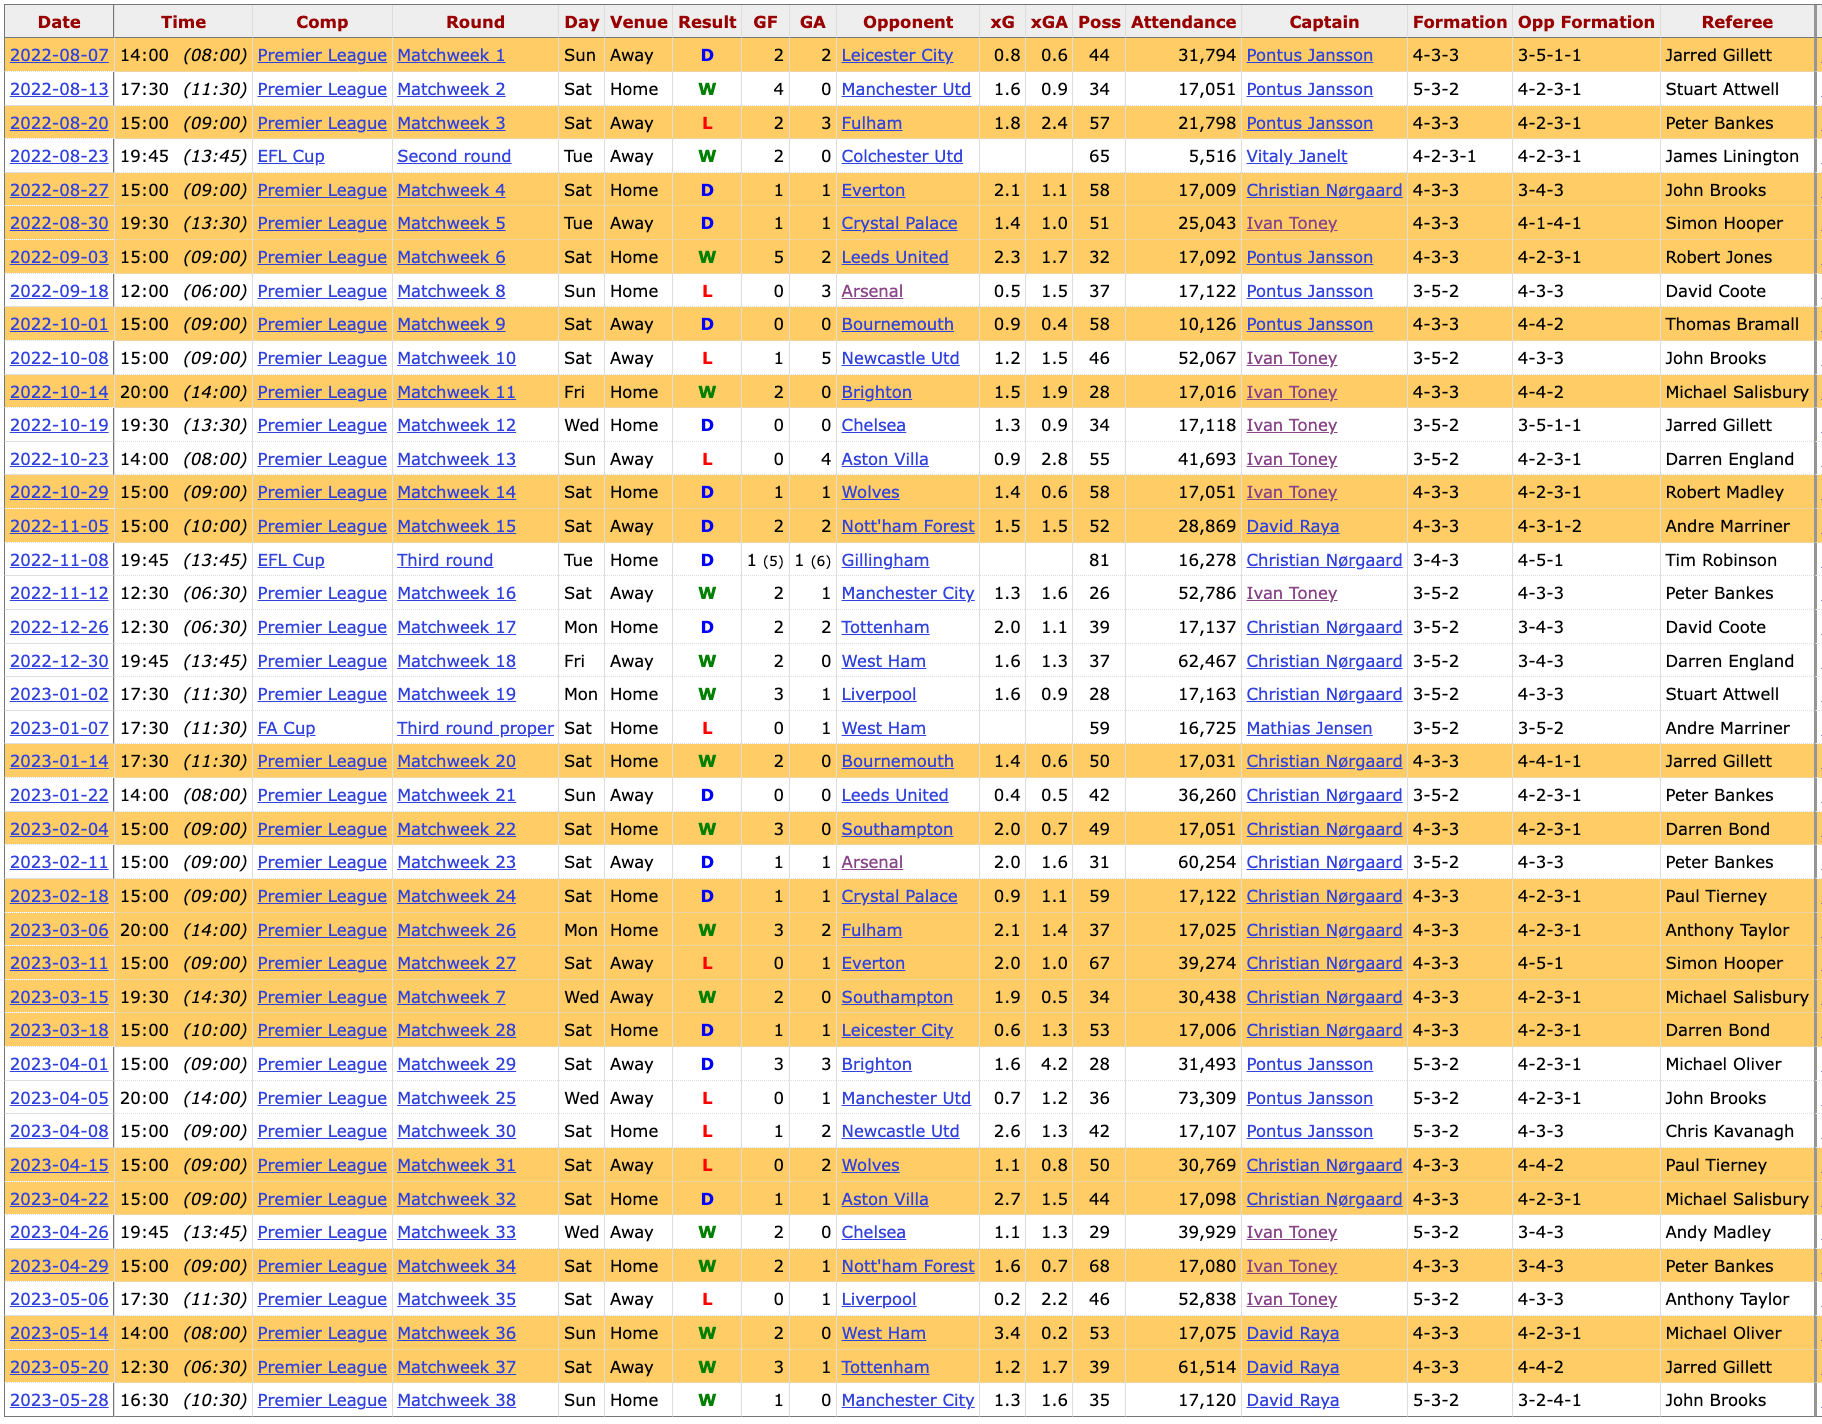Viewport: 1822px width, 1424px height.
Task: Click David Raya in Matchweek 37 row
Action: coord(1292,1367)
